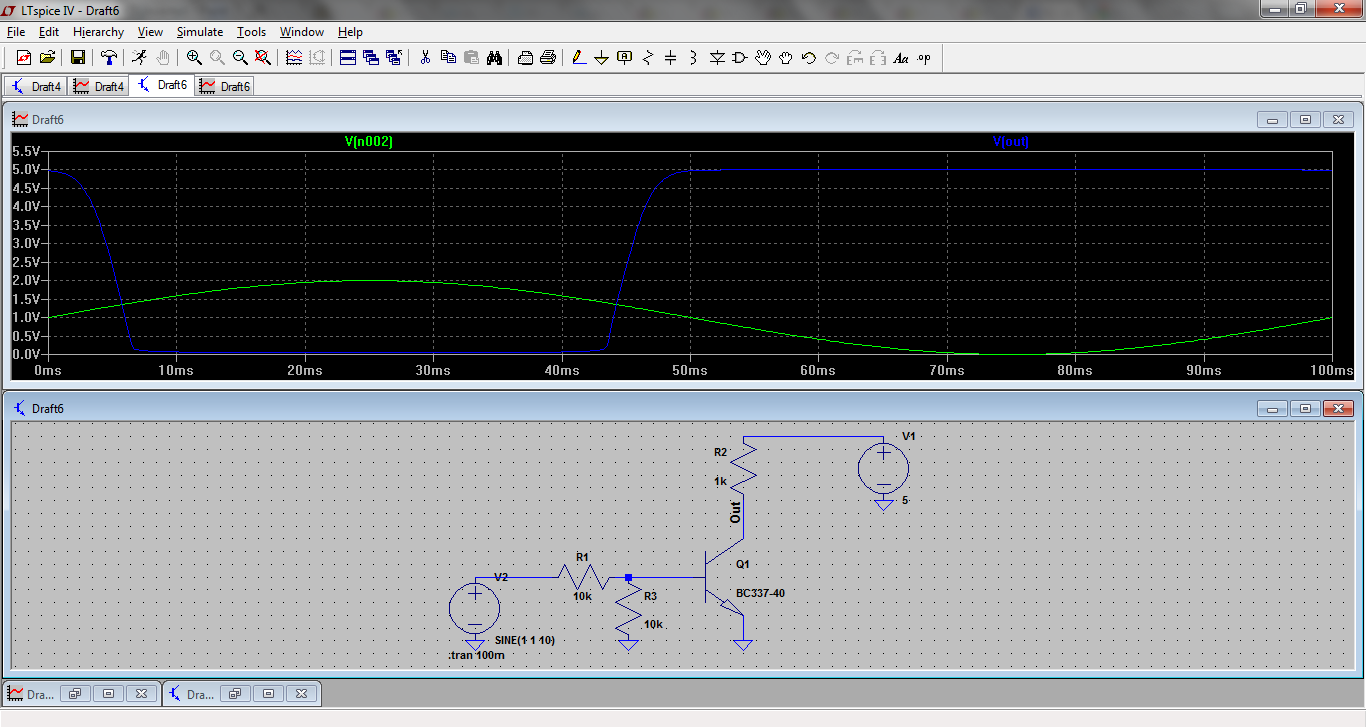
Task: Place a Ground symbol from the toolbar
Action: coord(601,58)
